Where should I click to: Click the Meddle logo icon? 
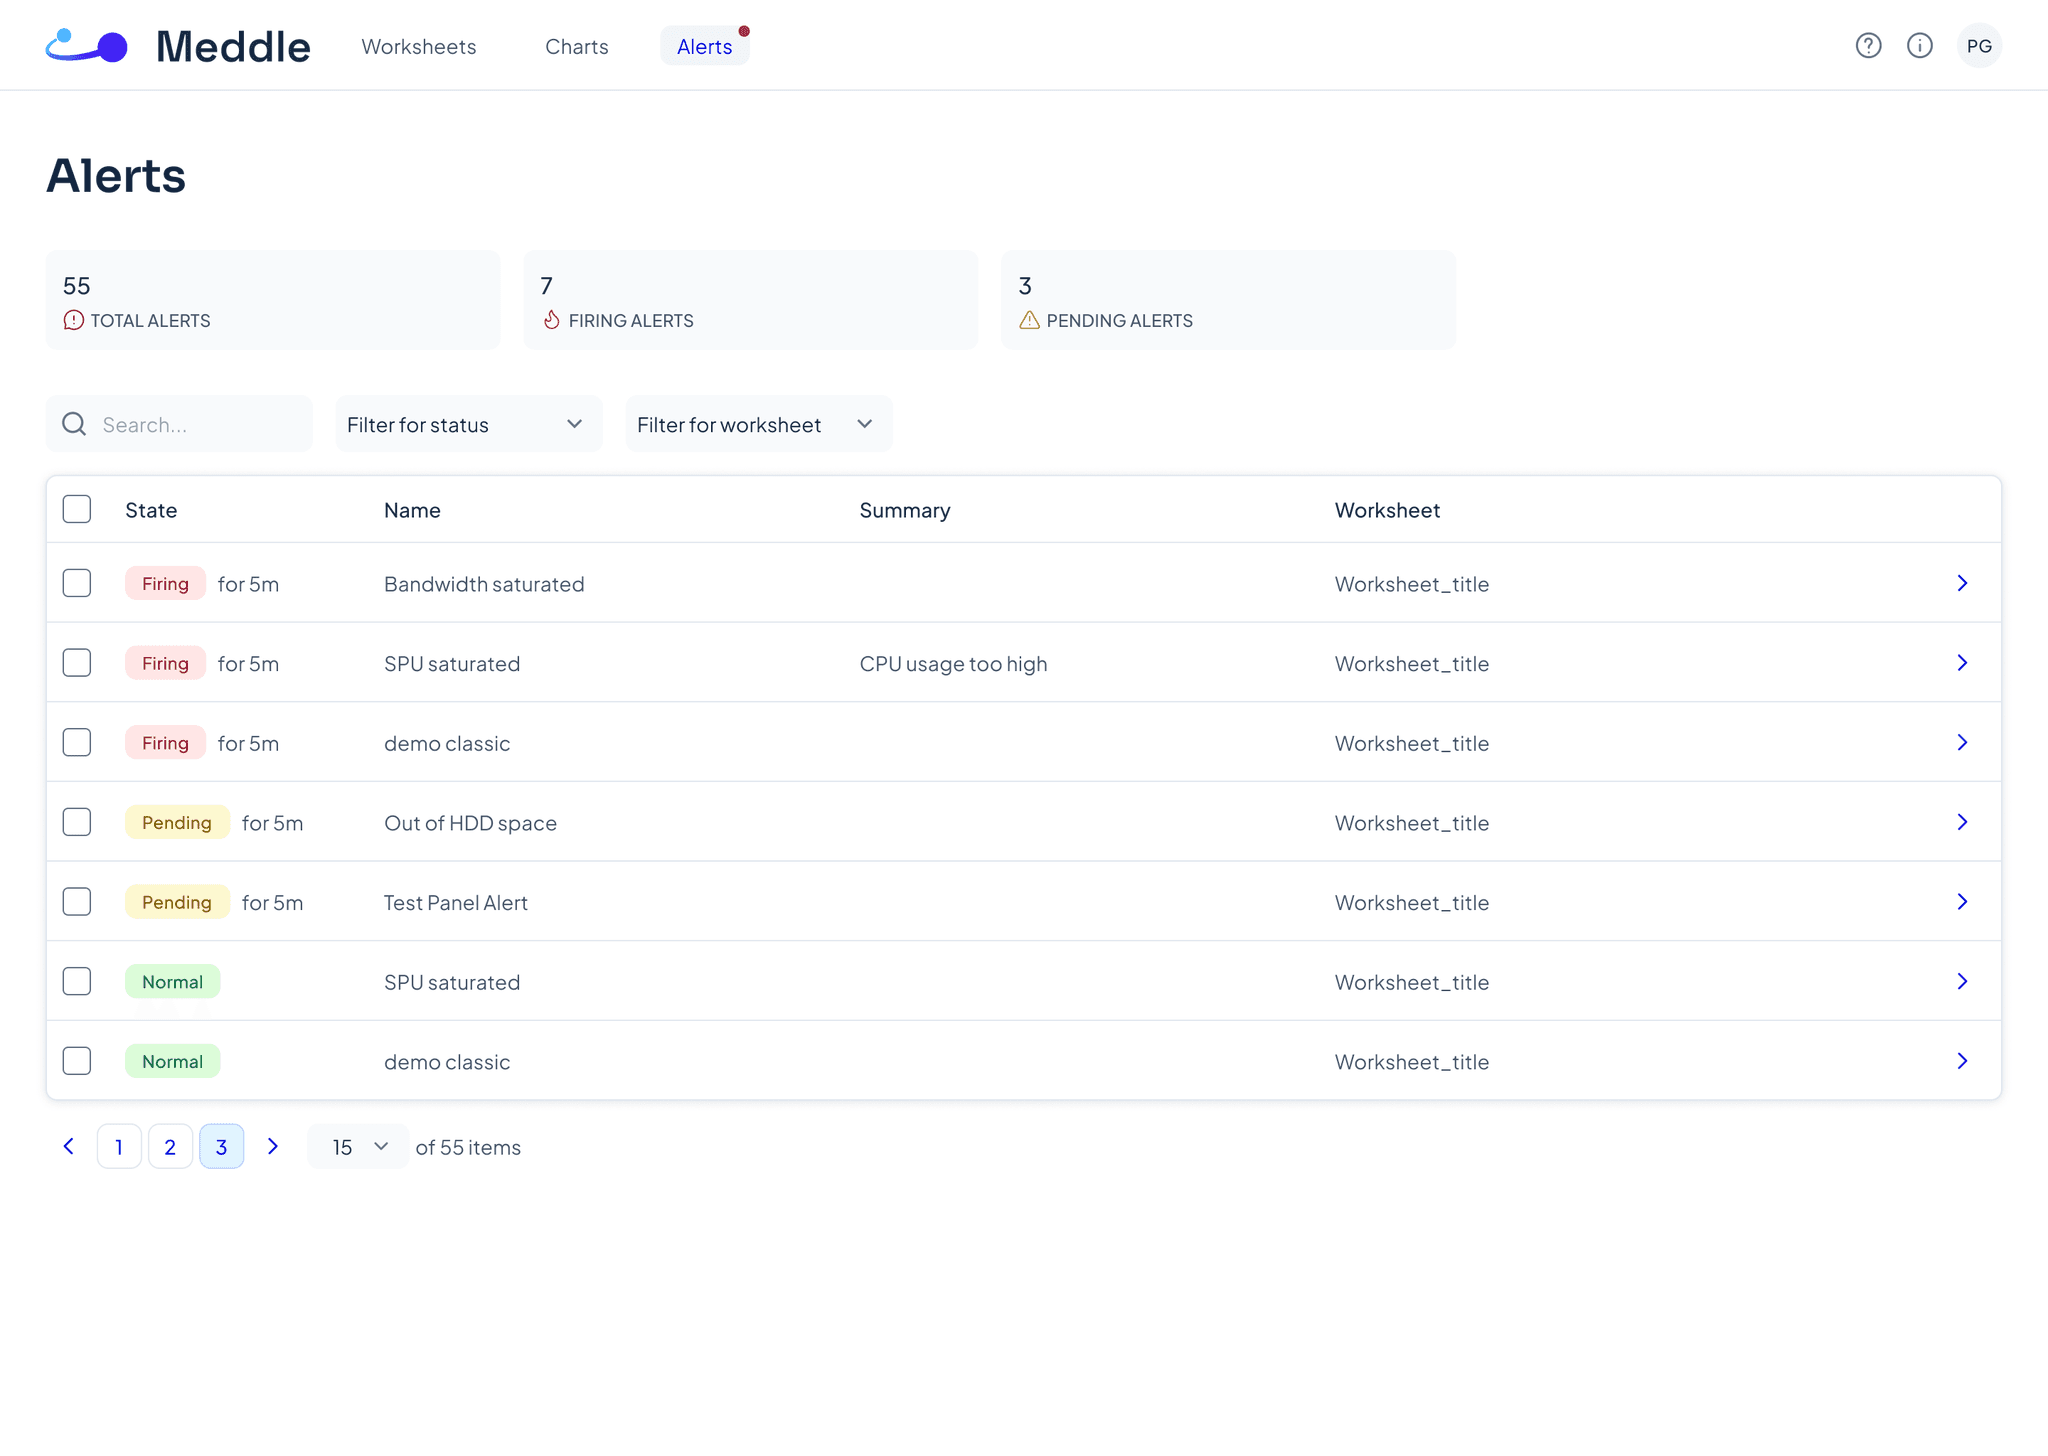[x=87, y=46]
